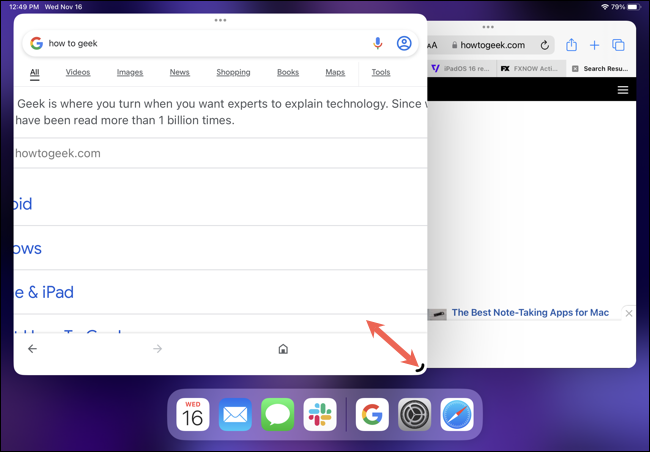Open the Google app from the dock
Viewport: 650px width, 452px height.
(372, 414)
